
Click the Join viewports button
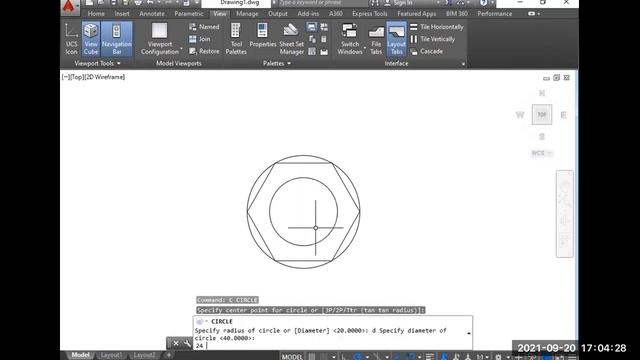[x=200, y=39]
